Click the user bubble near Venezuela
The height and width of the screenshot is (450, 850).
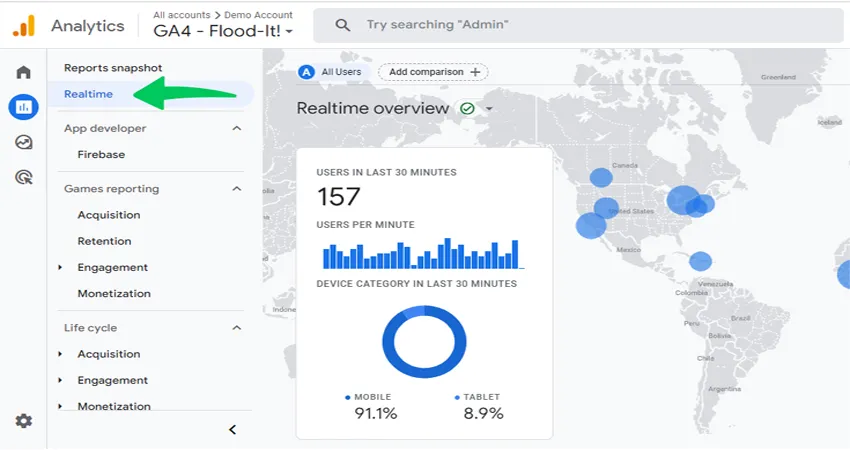point(700,261)
